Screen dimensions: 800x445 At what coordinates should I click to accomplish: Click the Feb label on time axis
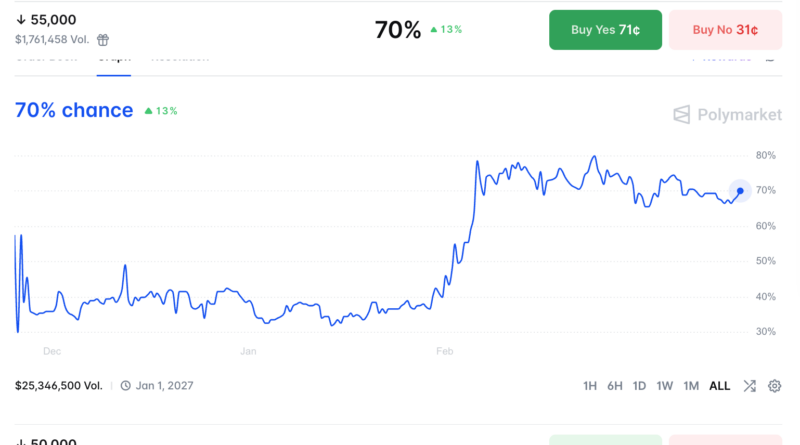coord(445,352)
